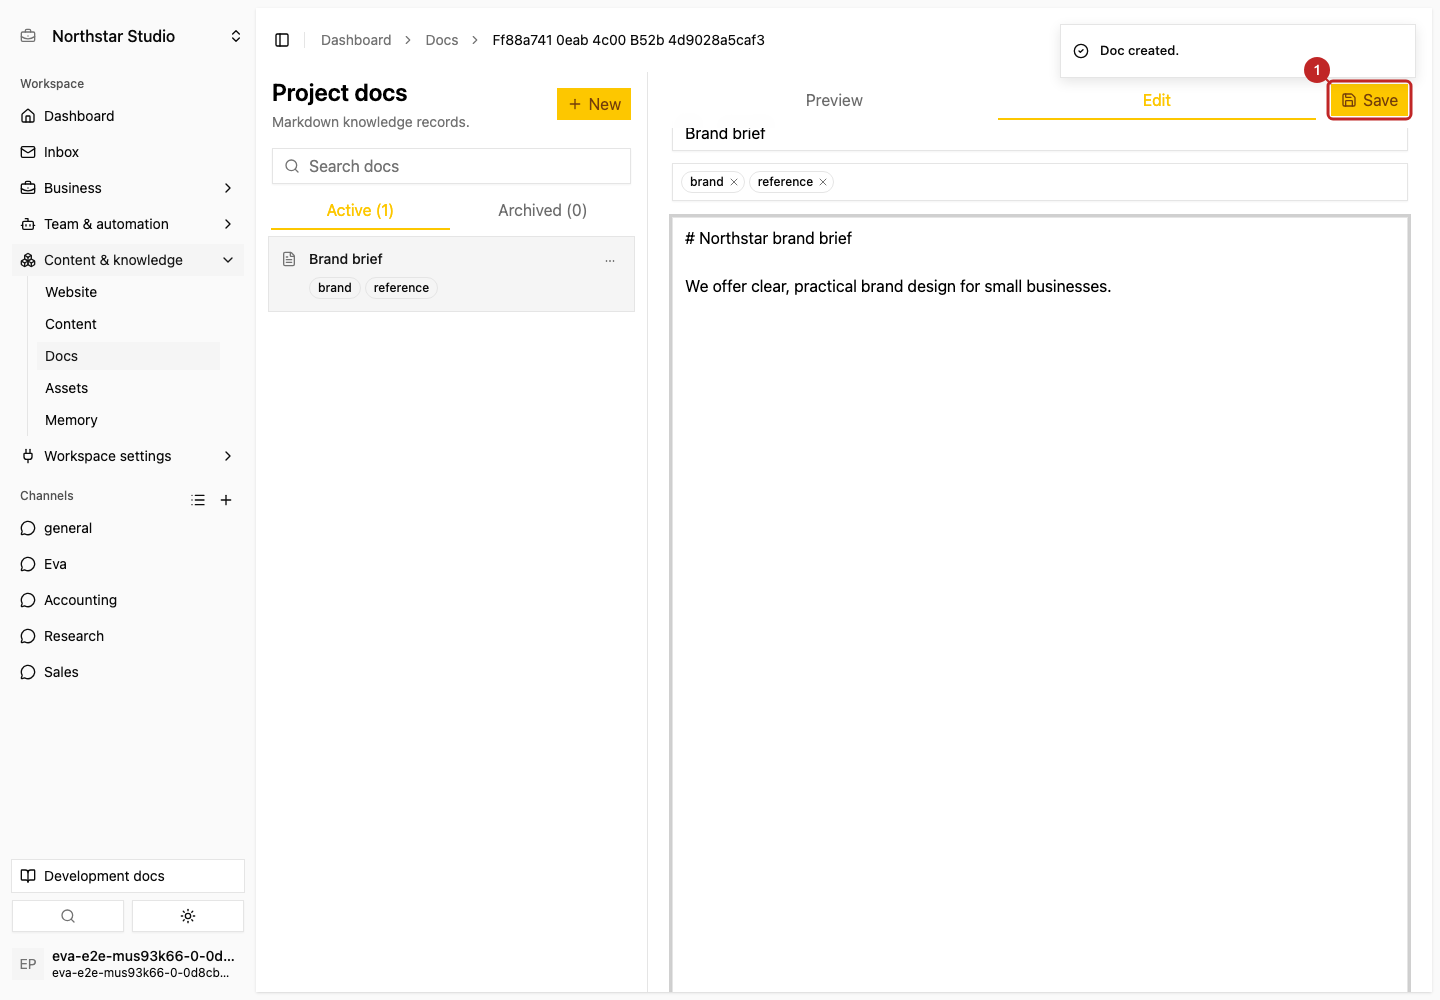This screenshot has height=1000, width=1440.
Task: Open the Eva channel
Action: coord(128,564)
